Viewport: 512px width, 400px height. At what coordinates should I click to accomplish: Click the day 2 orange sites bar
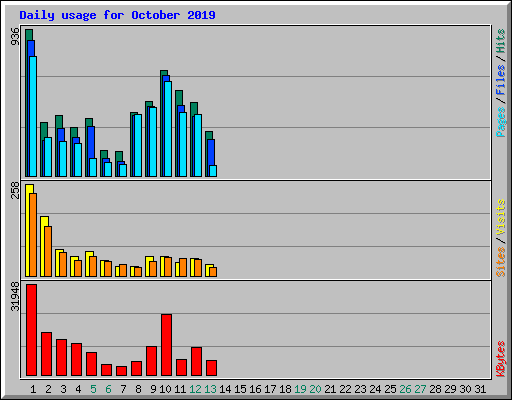48,251
